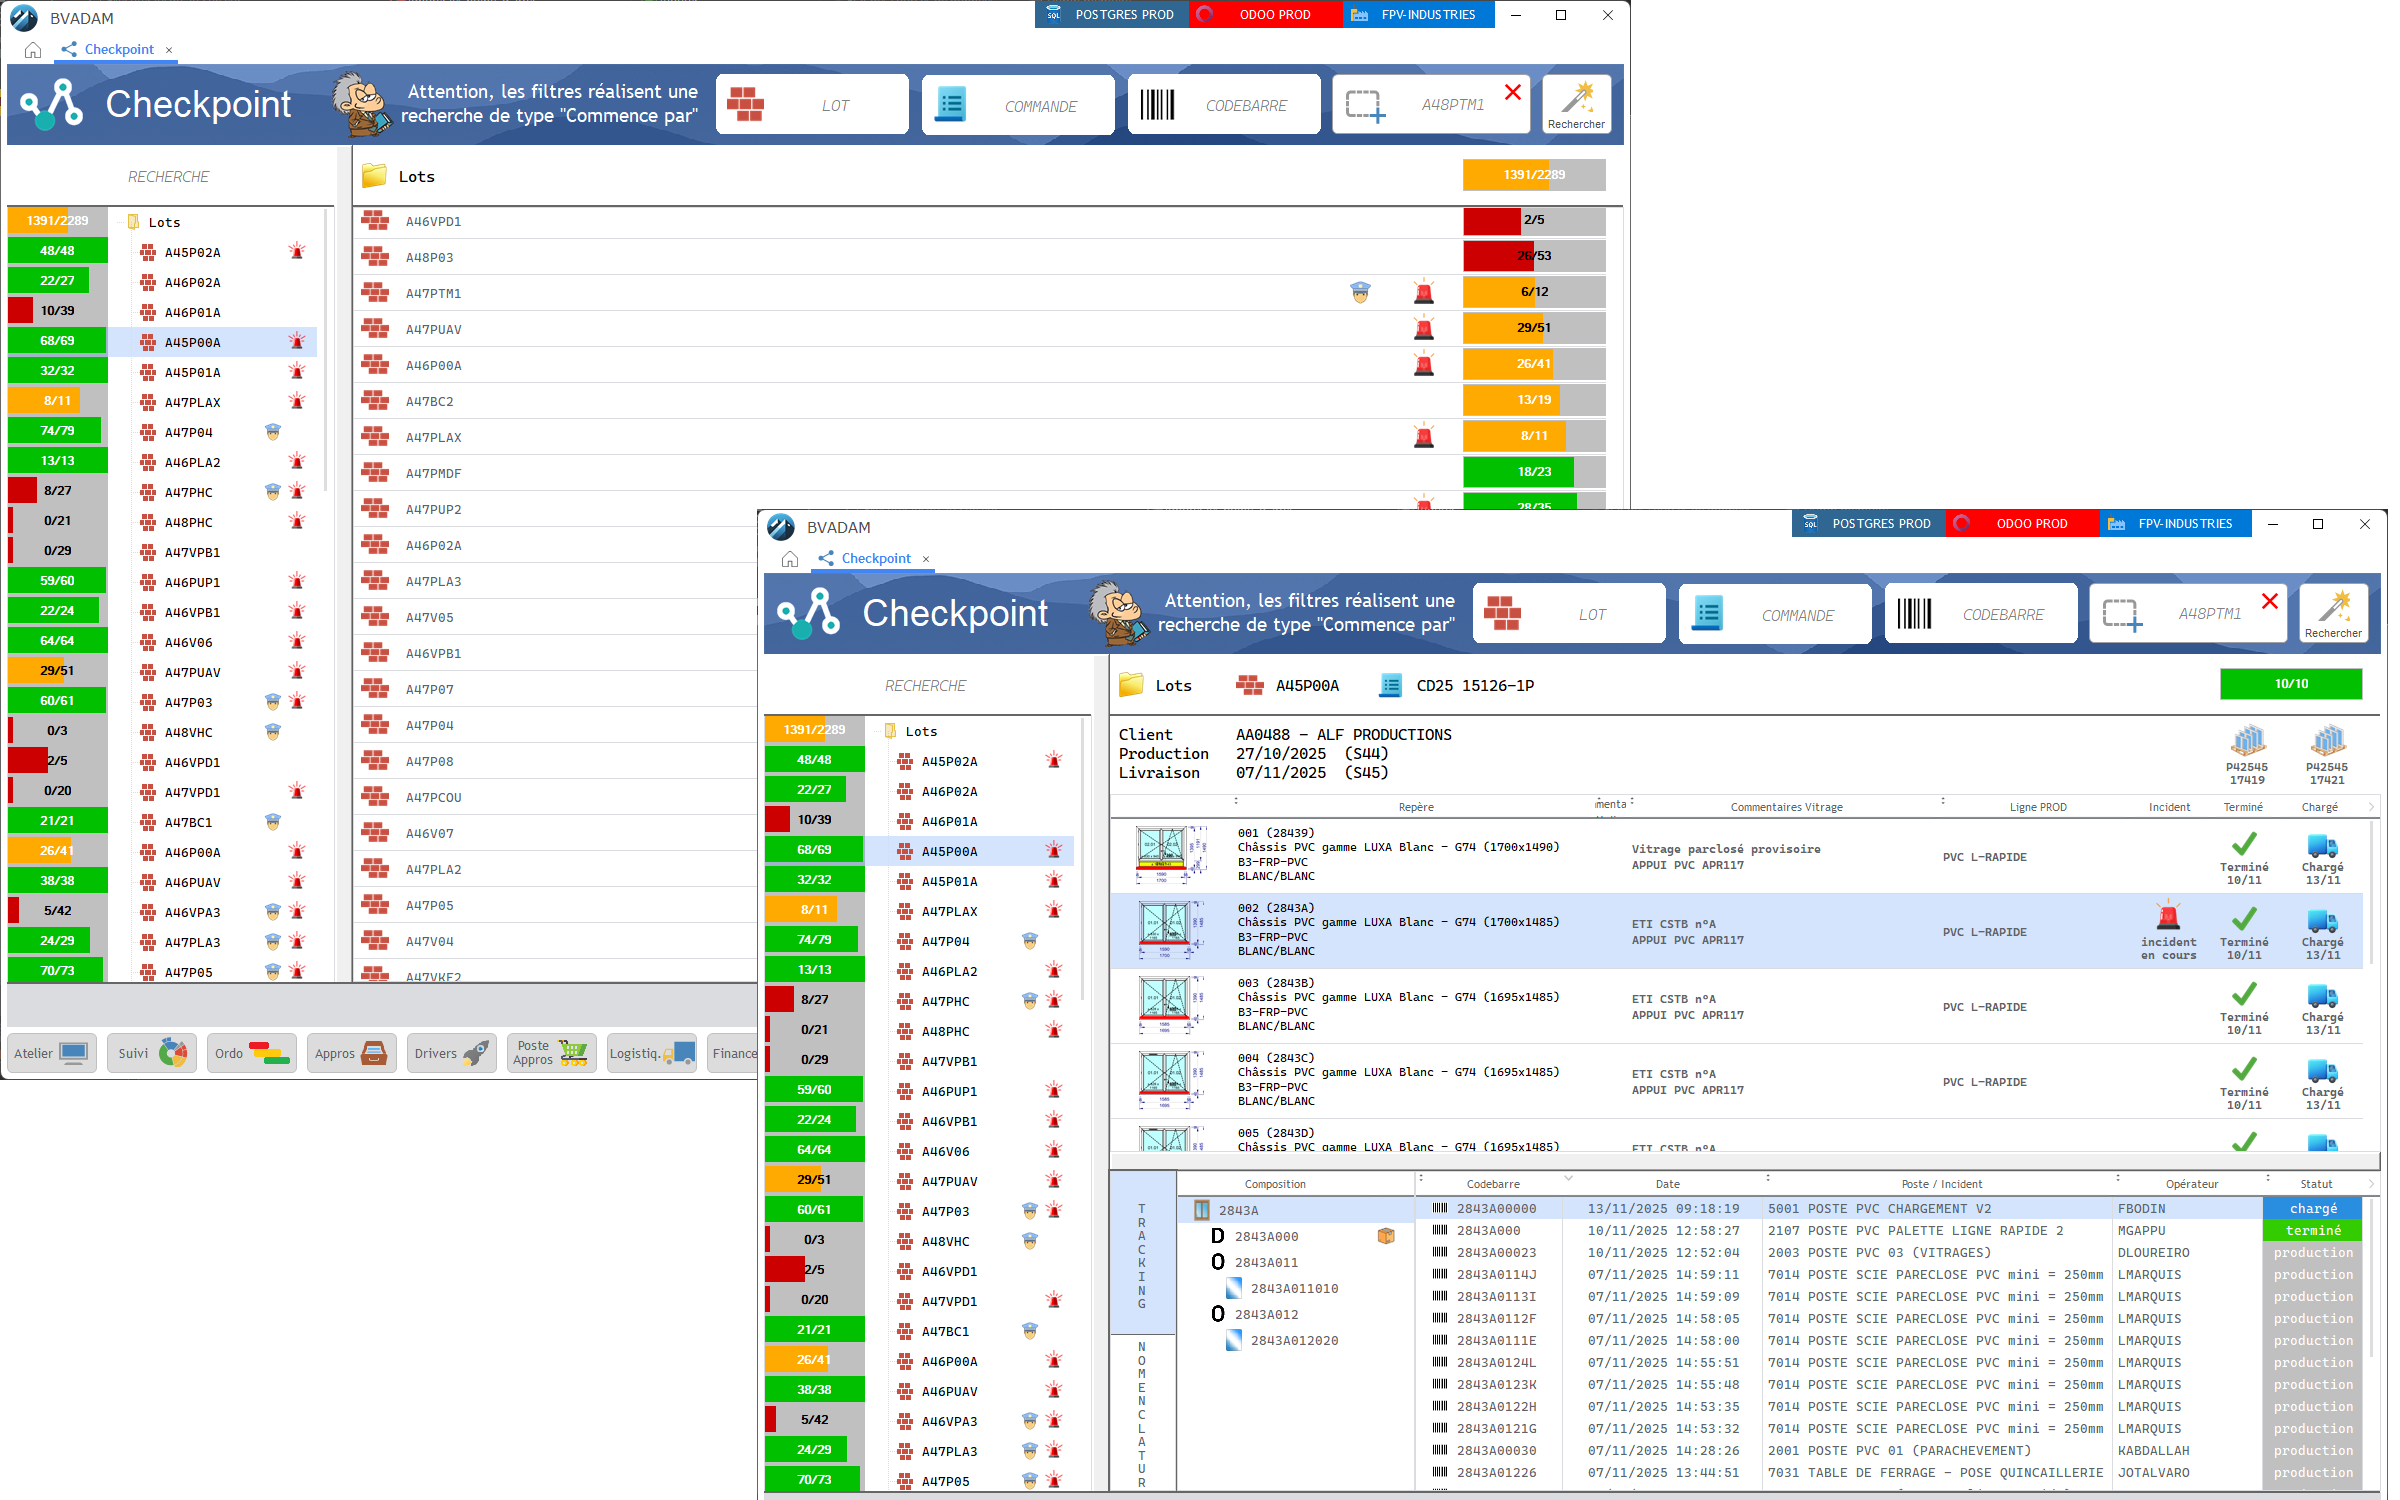Image resolution: width=2400 pixels, height=1500 pixels.
Task: Select lot A47PLAX in front window tree
Action: 949,911
